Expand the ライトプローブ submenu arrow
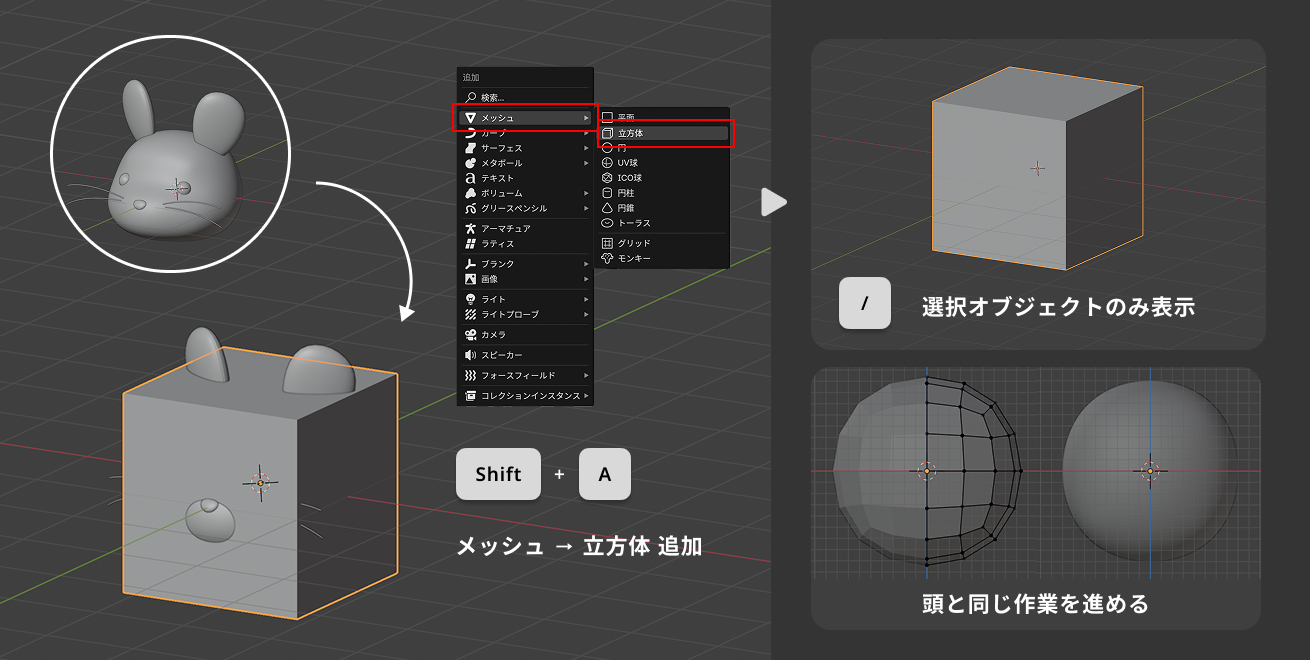Viewport: 1310px width, 660px height. (x=587, y=315)
